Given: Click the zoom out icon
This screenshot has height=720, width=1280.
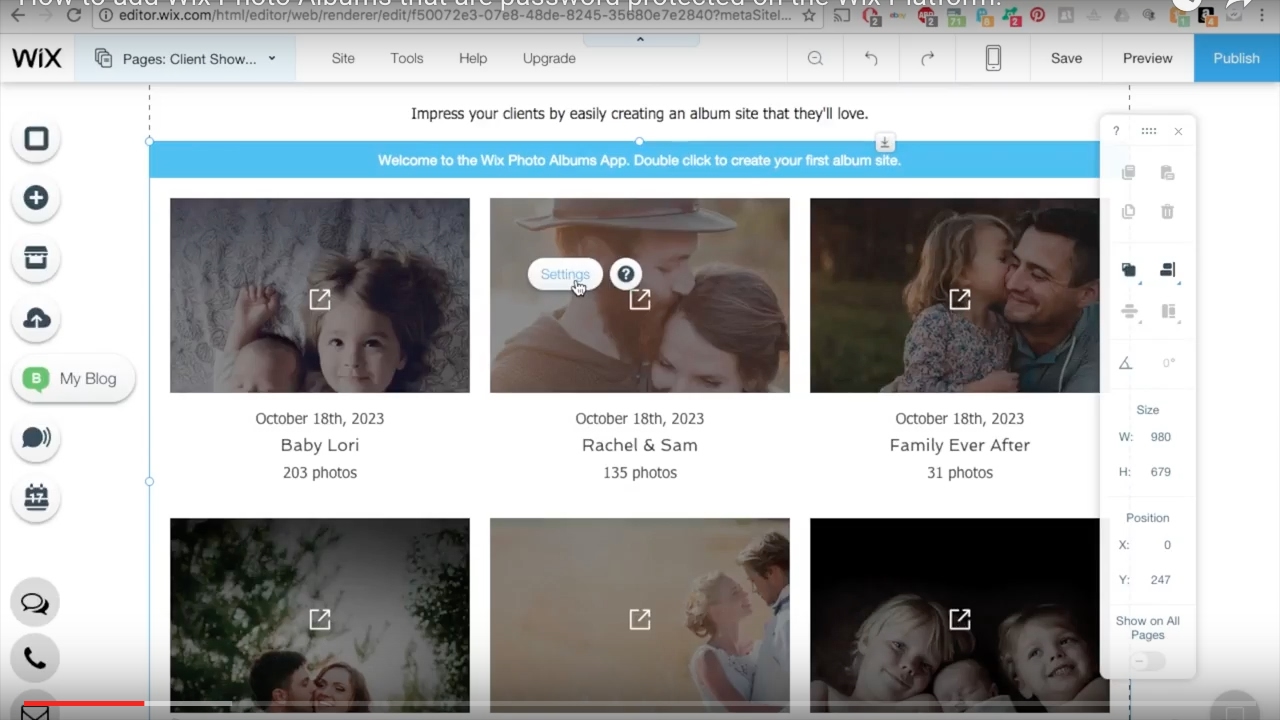Looking at the screenshot, I should (815, 58).
